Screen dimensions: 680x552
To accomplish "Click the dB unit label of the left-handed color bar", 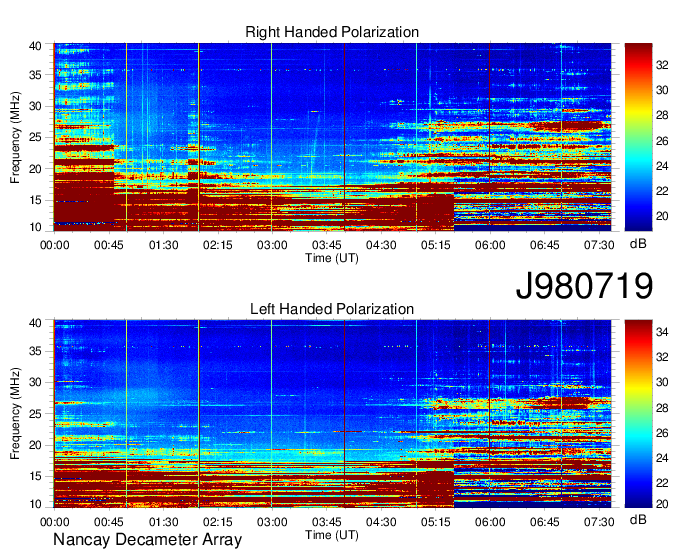I will (638, 519).
